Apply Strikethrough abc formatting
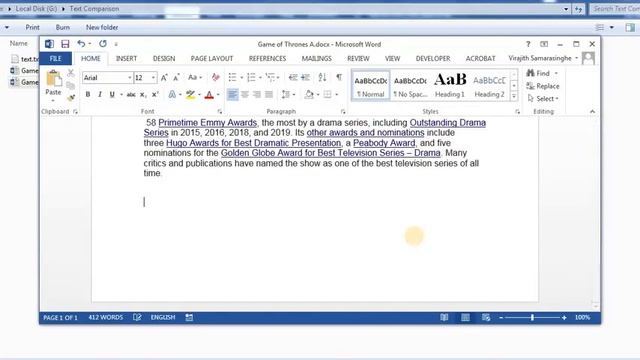This screenshot has height=360, width=640. pos(131,95)
